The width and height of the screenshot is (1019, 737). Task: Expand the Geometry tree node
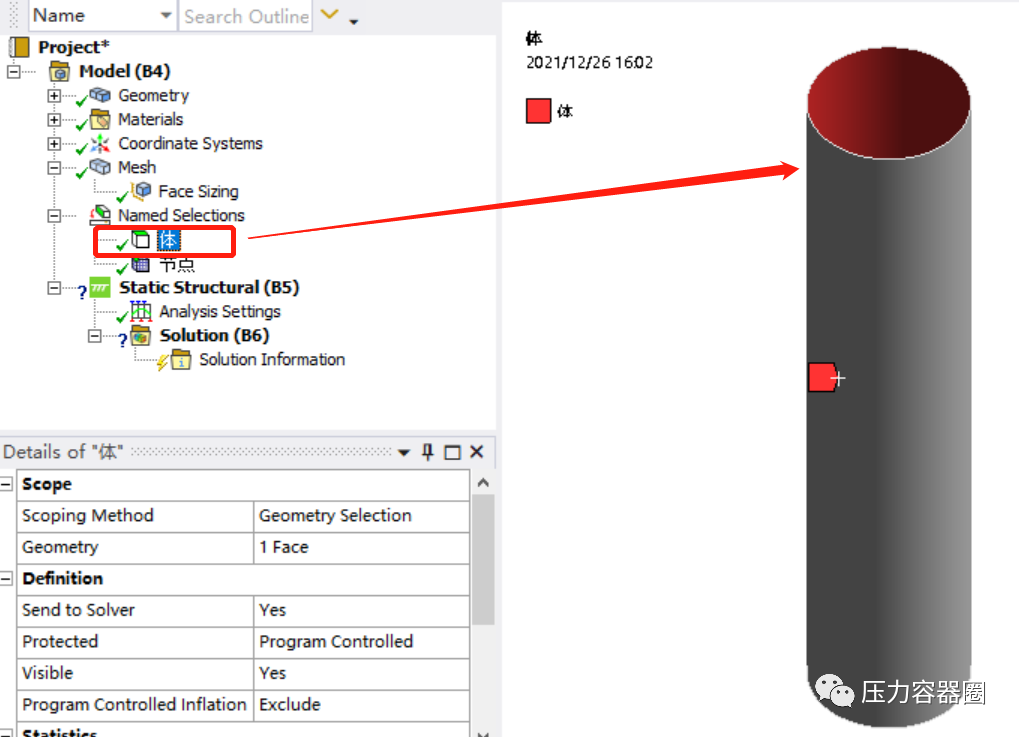click(x=54, y=96)
